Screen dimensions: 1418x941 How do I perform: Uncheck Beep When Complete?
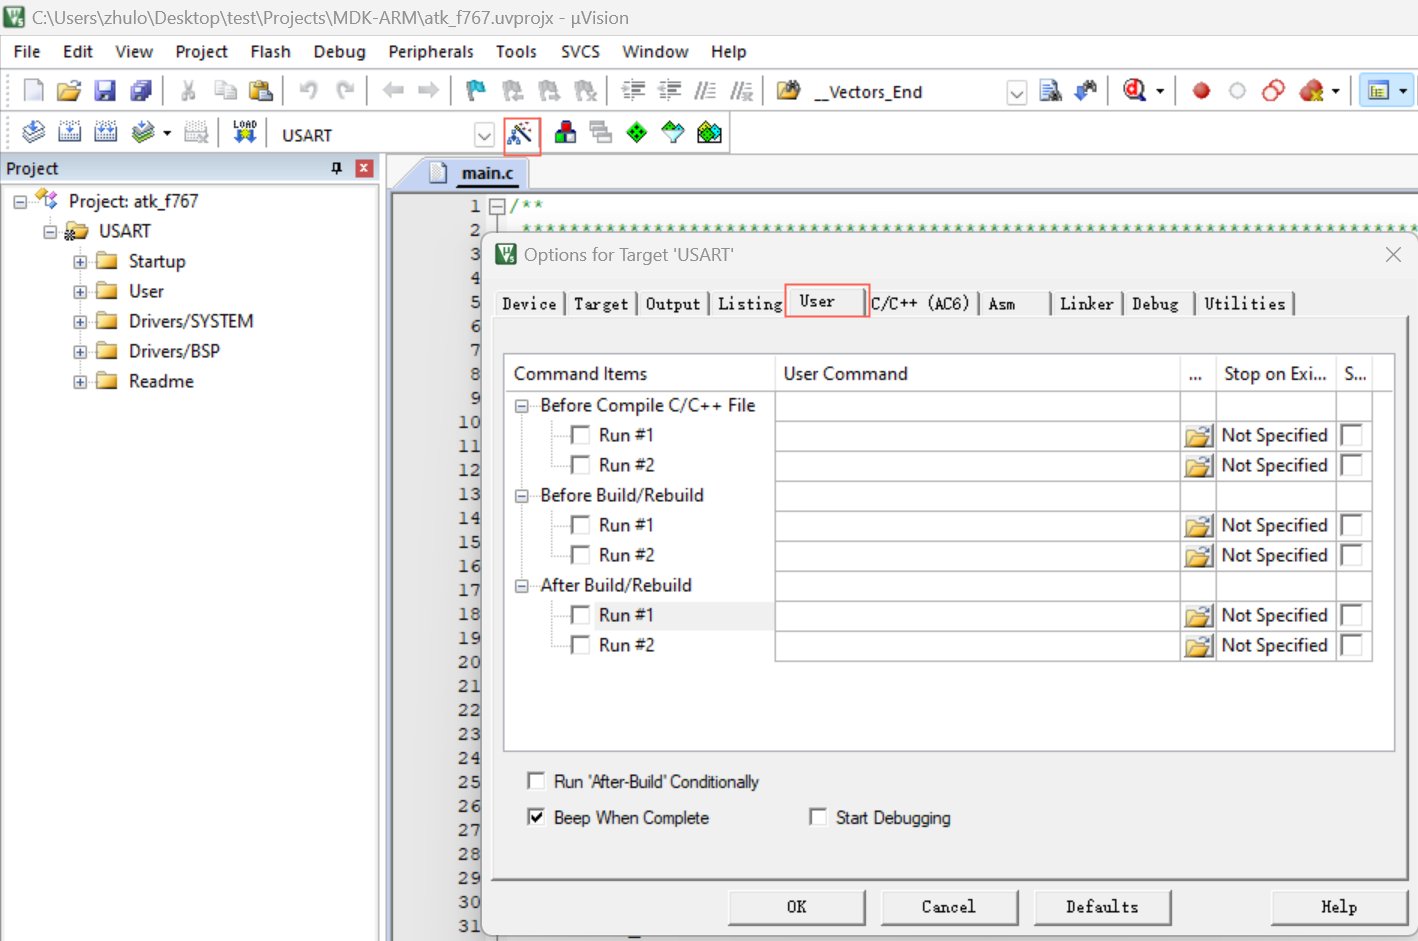tap(537, 817)
